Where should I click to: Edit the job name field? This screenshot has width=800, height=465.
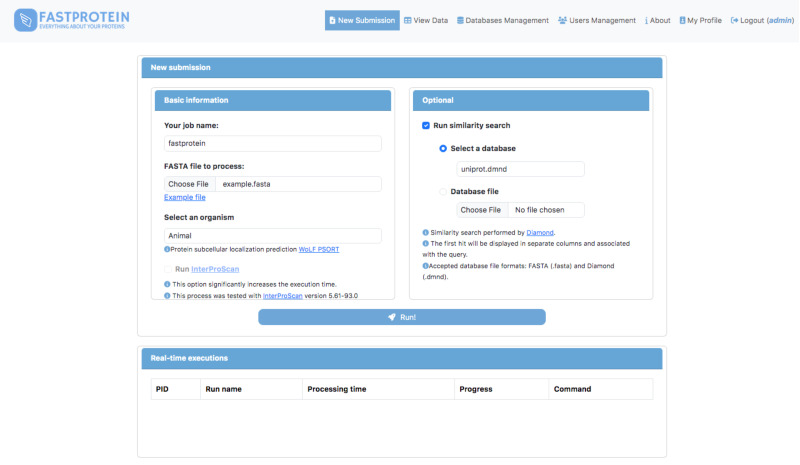[272, 143]
